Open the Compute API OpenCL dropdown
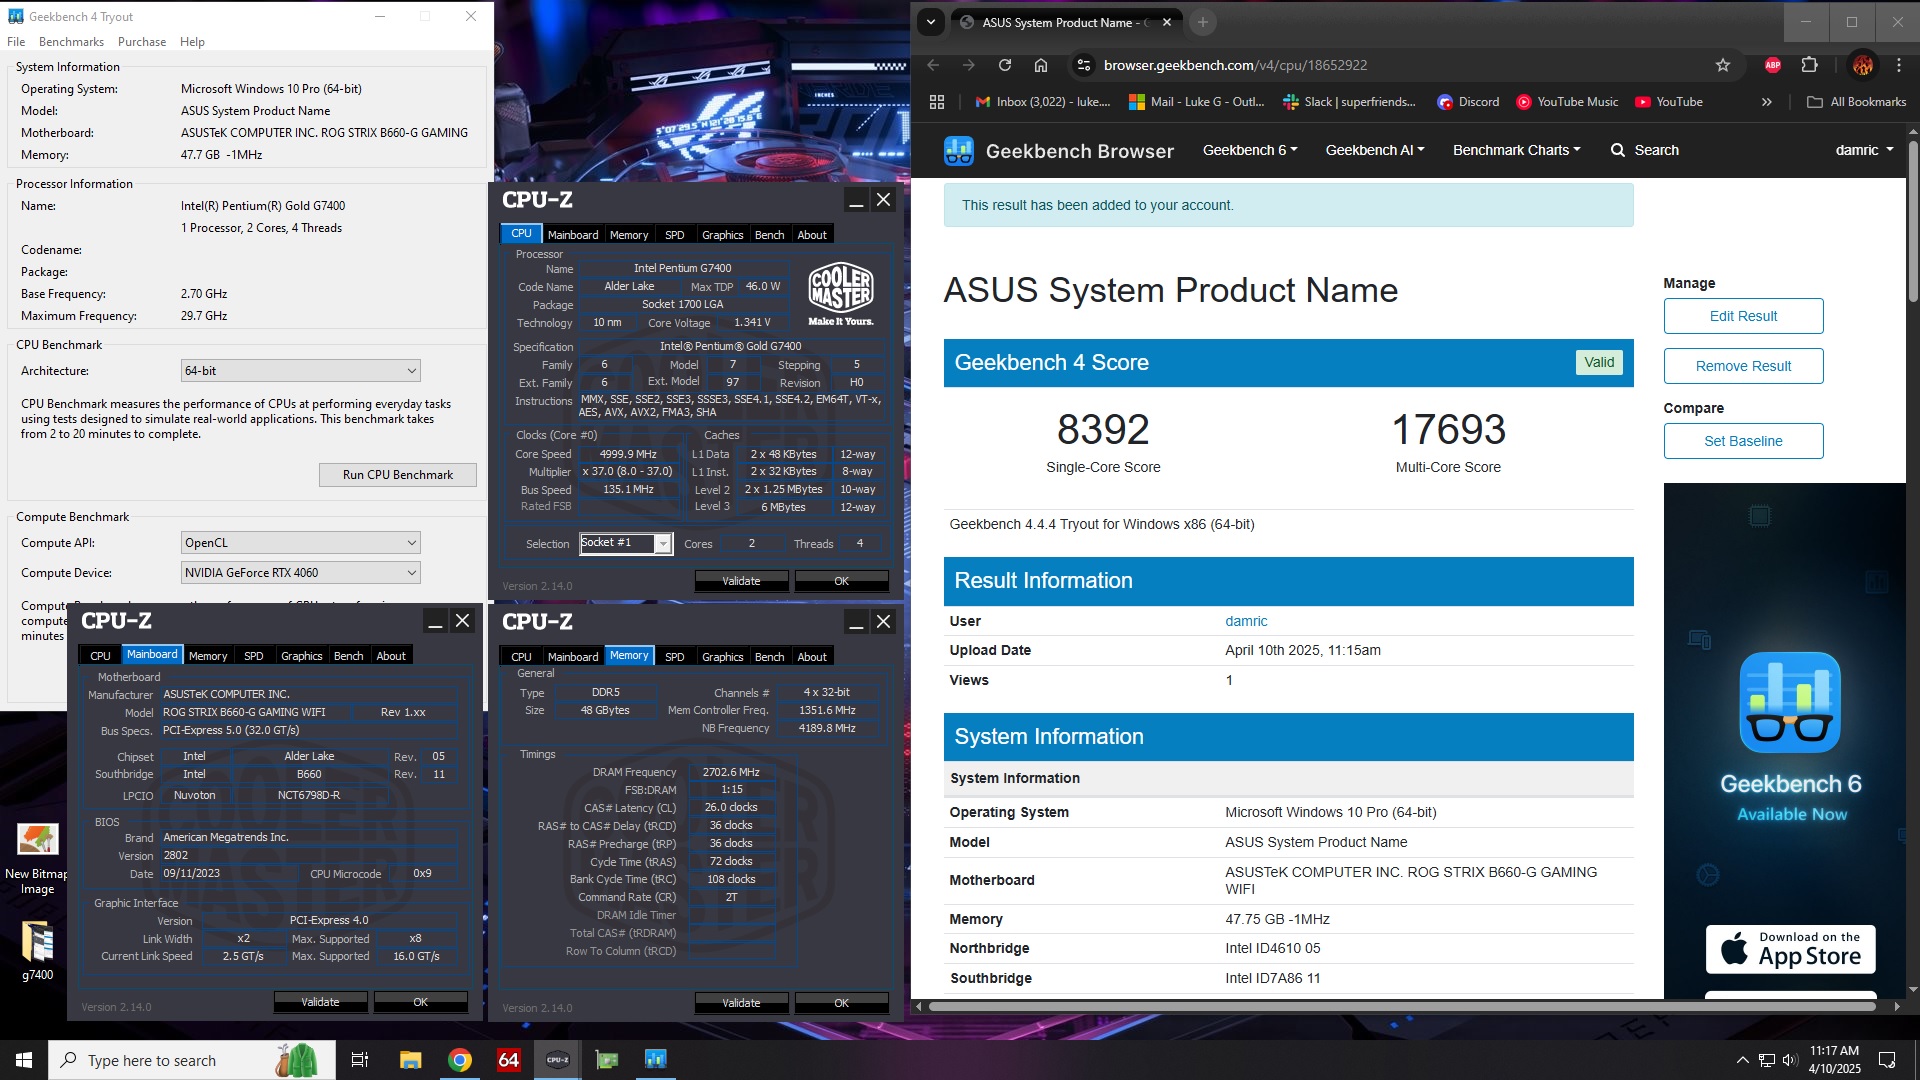This screenshot has height=1080, width=1920. pyautogui.click(x=300, y=543)
